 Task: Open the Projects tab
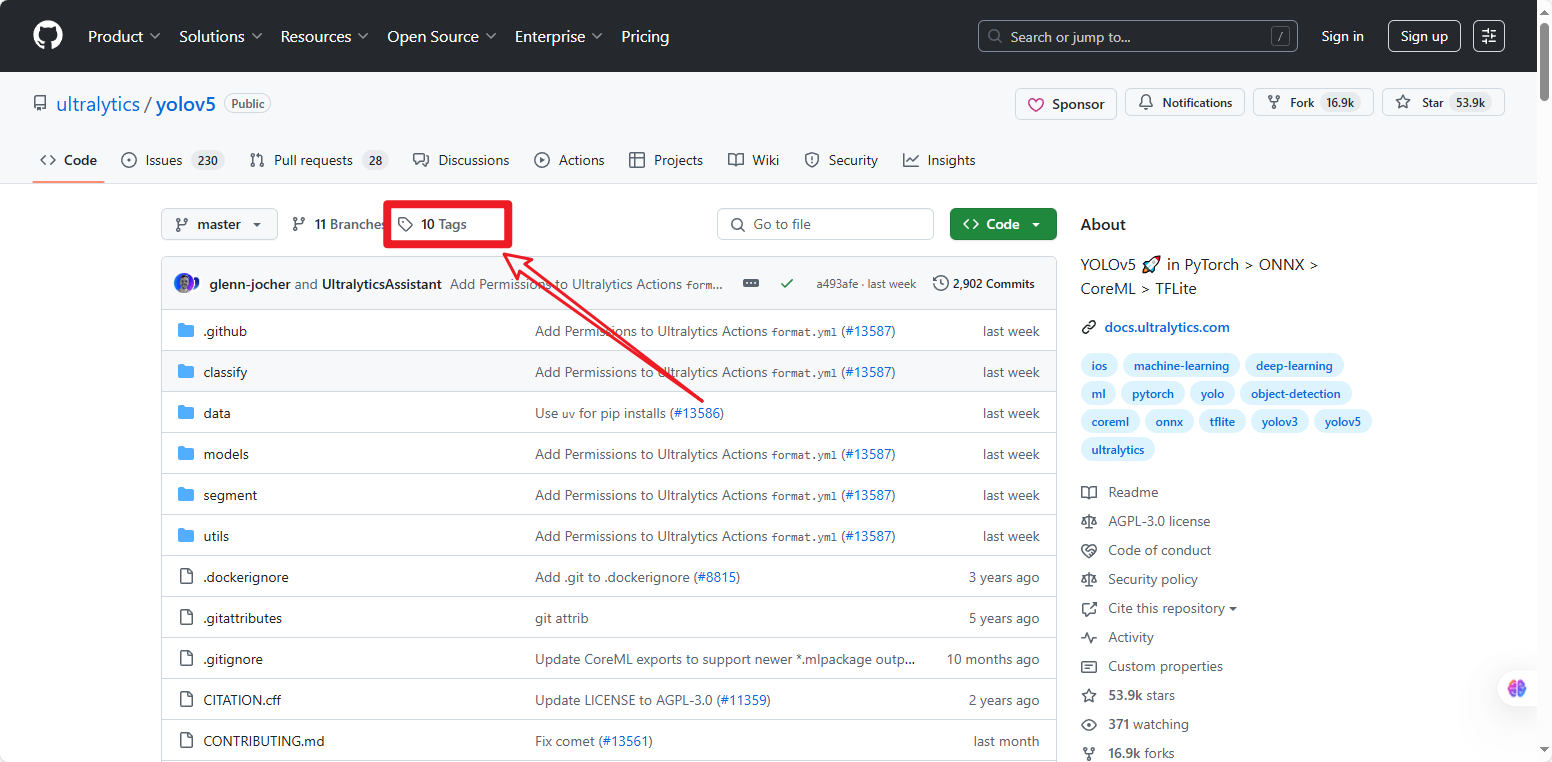(666, 160)
